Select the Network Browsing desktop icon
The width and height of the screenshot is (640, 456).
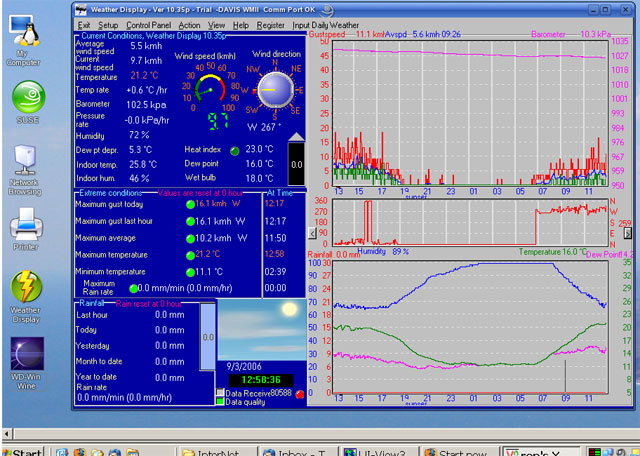point(25,169)
